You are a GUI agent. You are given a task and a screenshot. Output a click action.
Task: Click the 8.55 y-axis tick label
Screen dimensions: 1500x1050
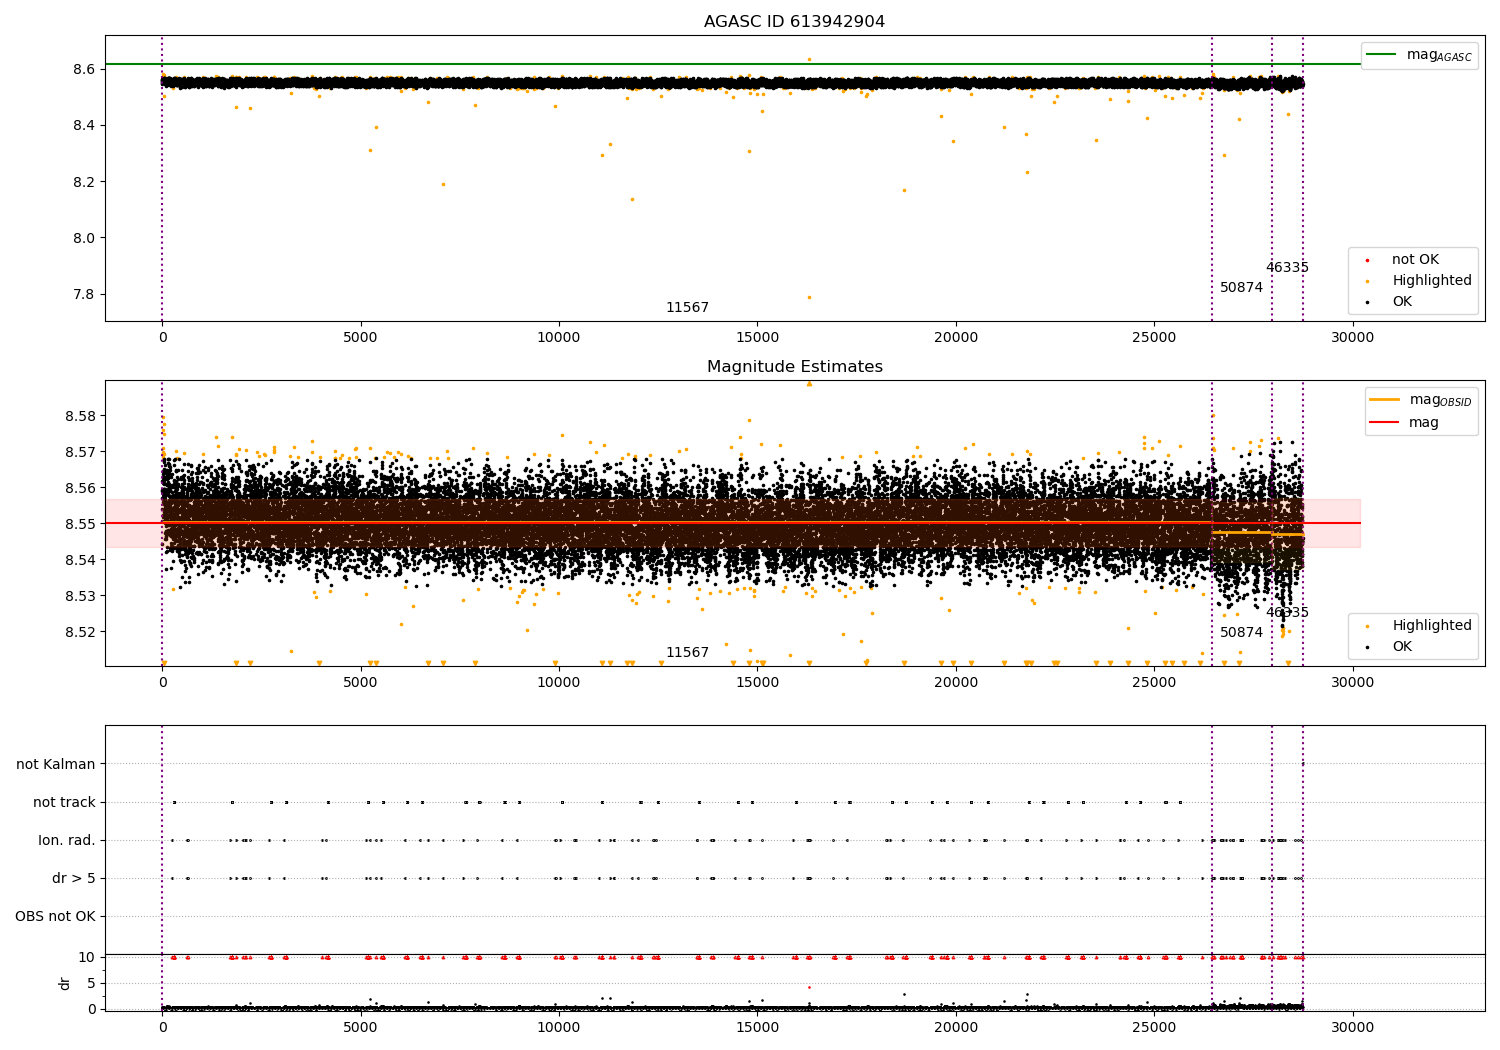coord(81,524)
